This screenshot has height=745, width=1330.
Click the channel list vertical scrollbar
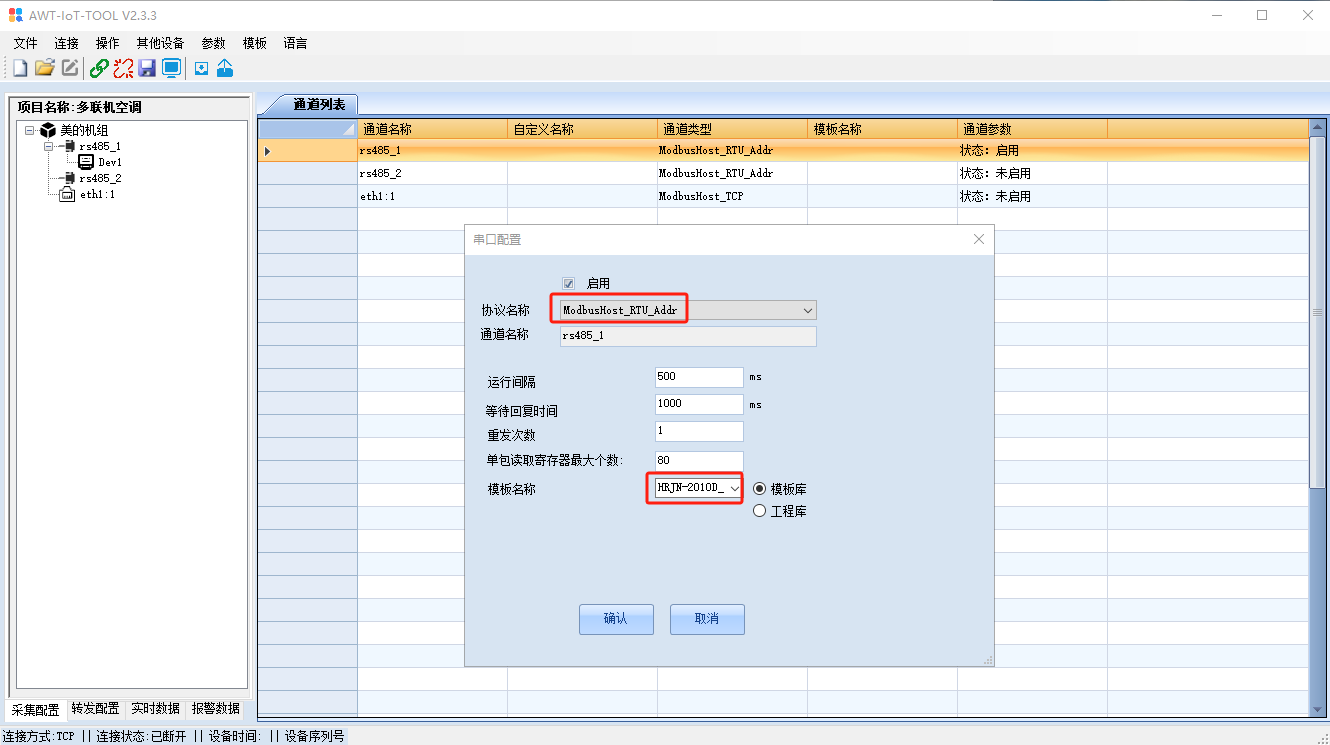[x=1317, y=400]
